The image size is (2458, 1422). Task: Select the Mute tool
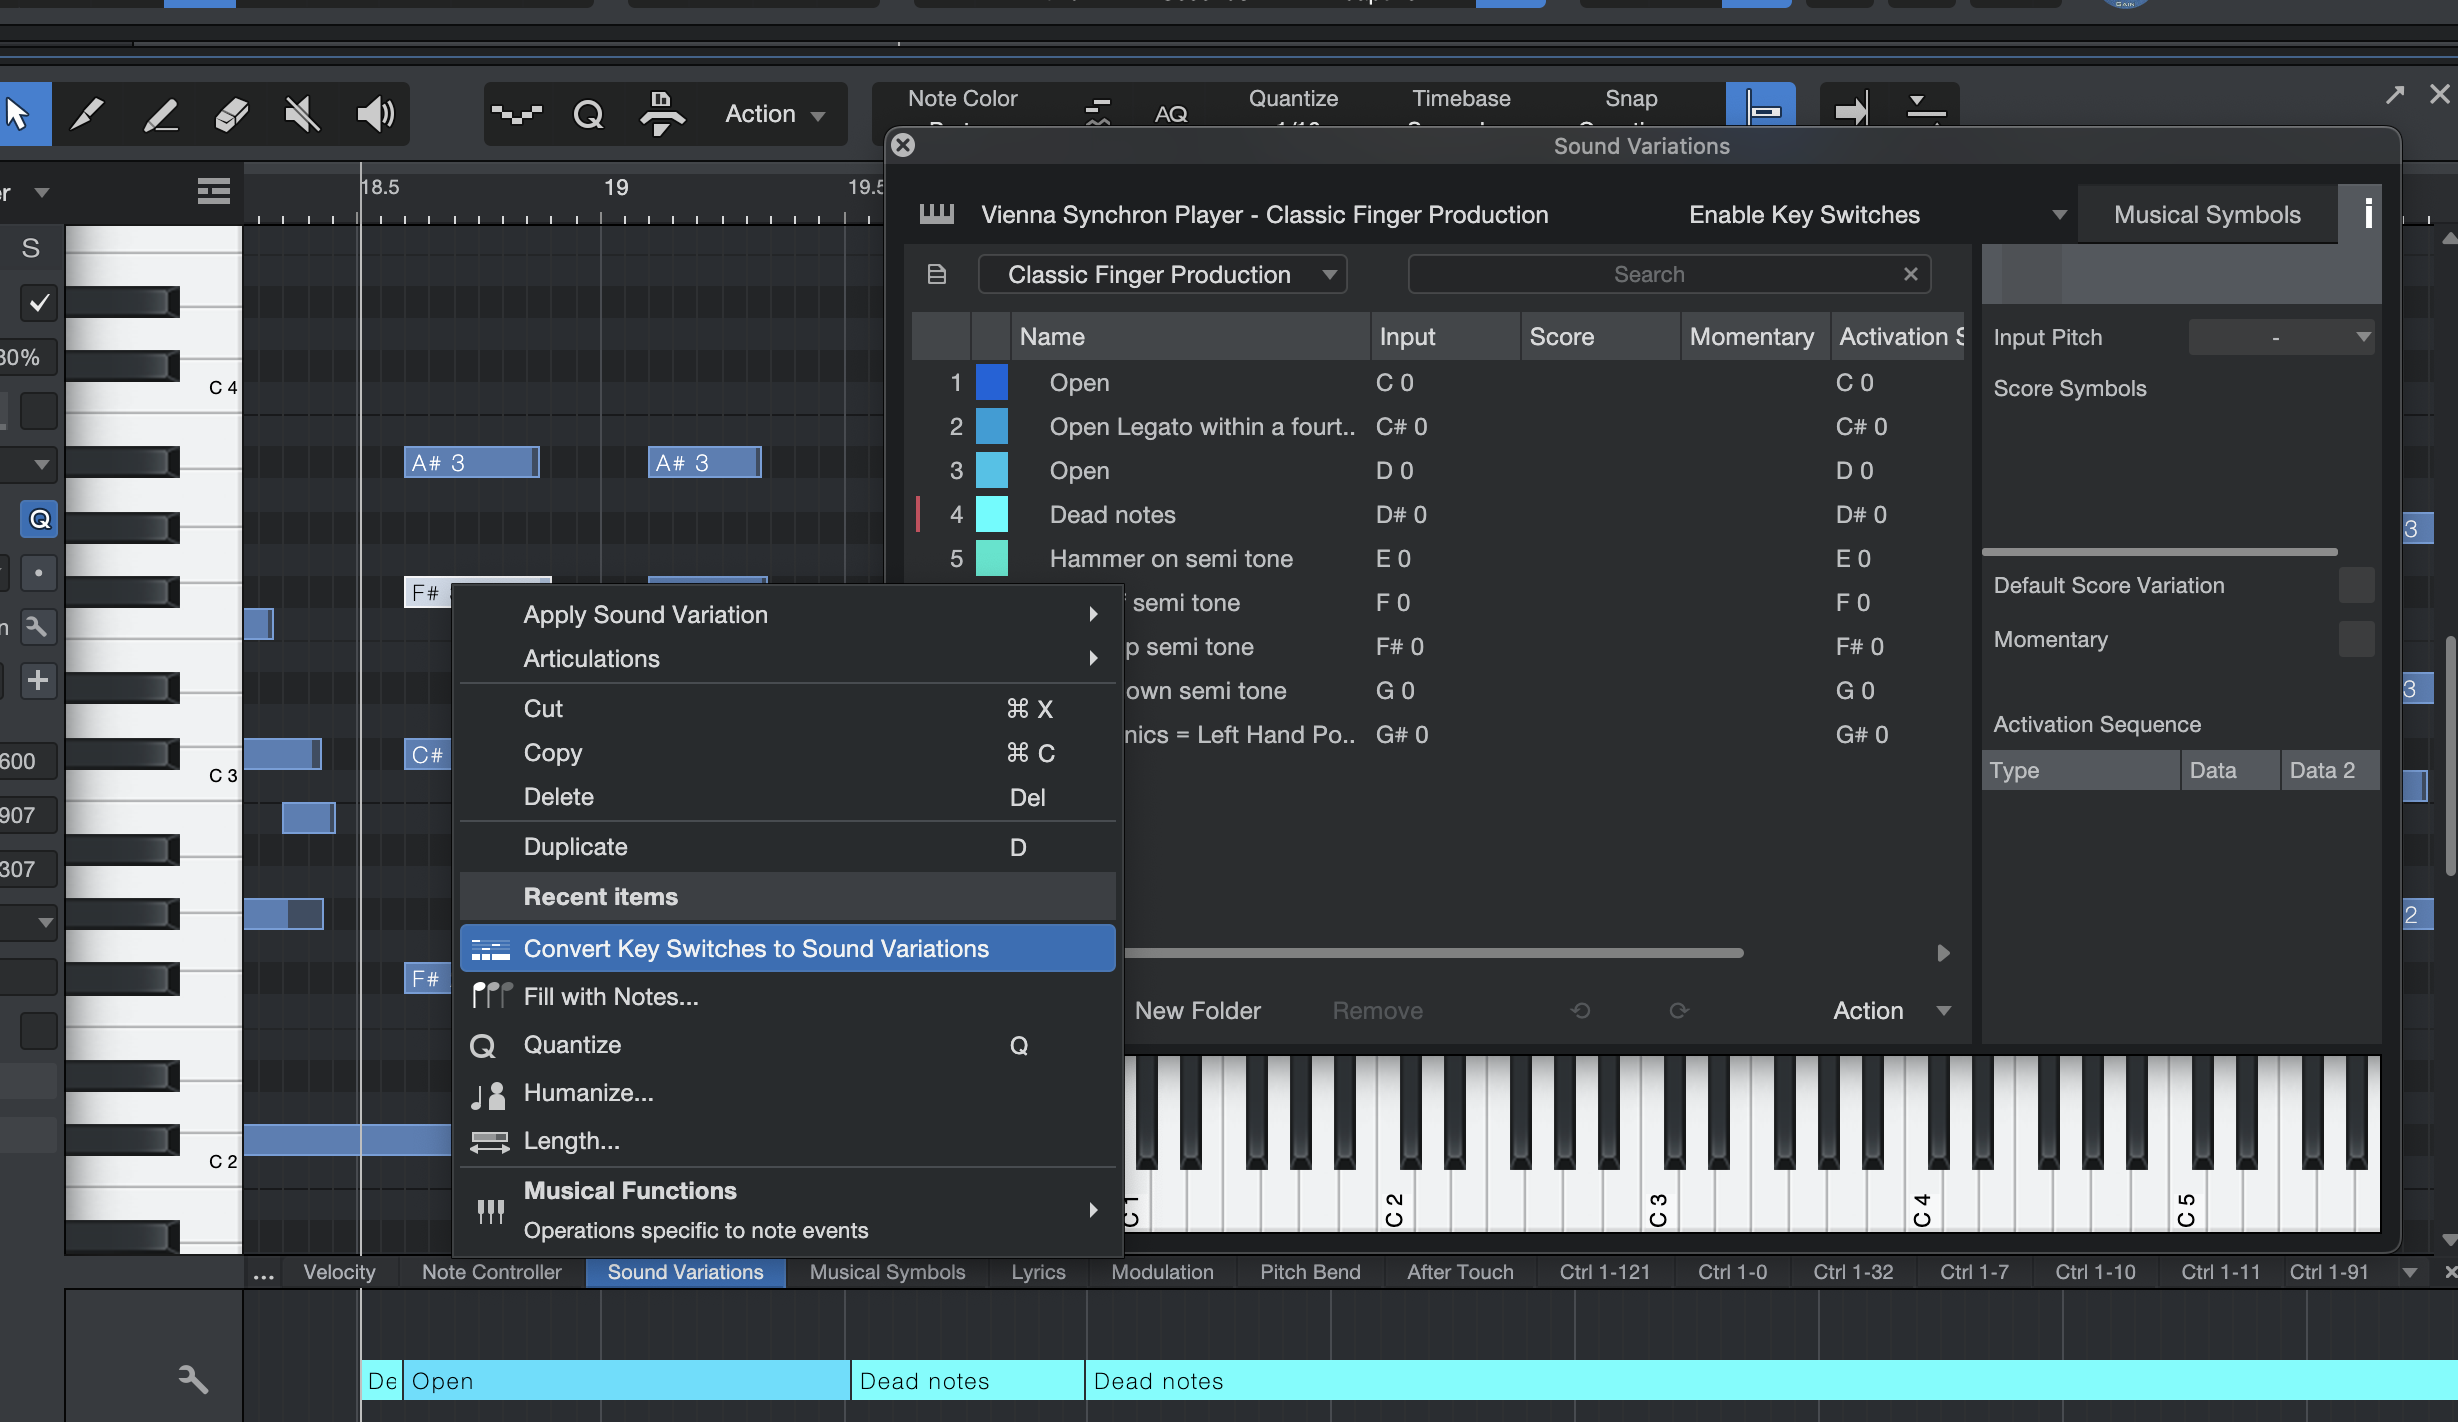pyautogui.click(x=303, y=114)
